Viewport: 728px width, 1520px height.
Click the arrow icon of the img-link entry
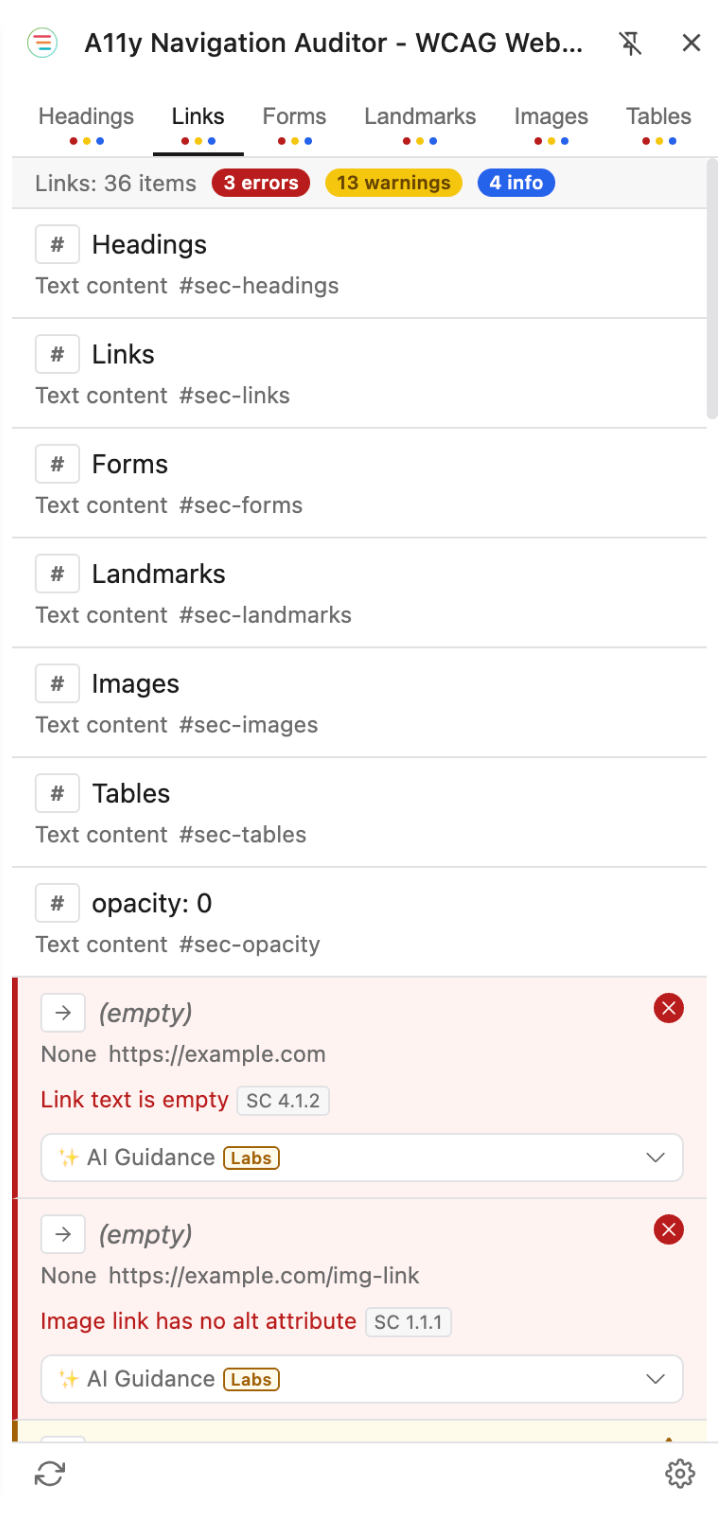(x=63, y=1235)
